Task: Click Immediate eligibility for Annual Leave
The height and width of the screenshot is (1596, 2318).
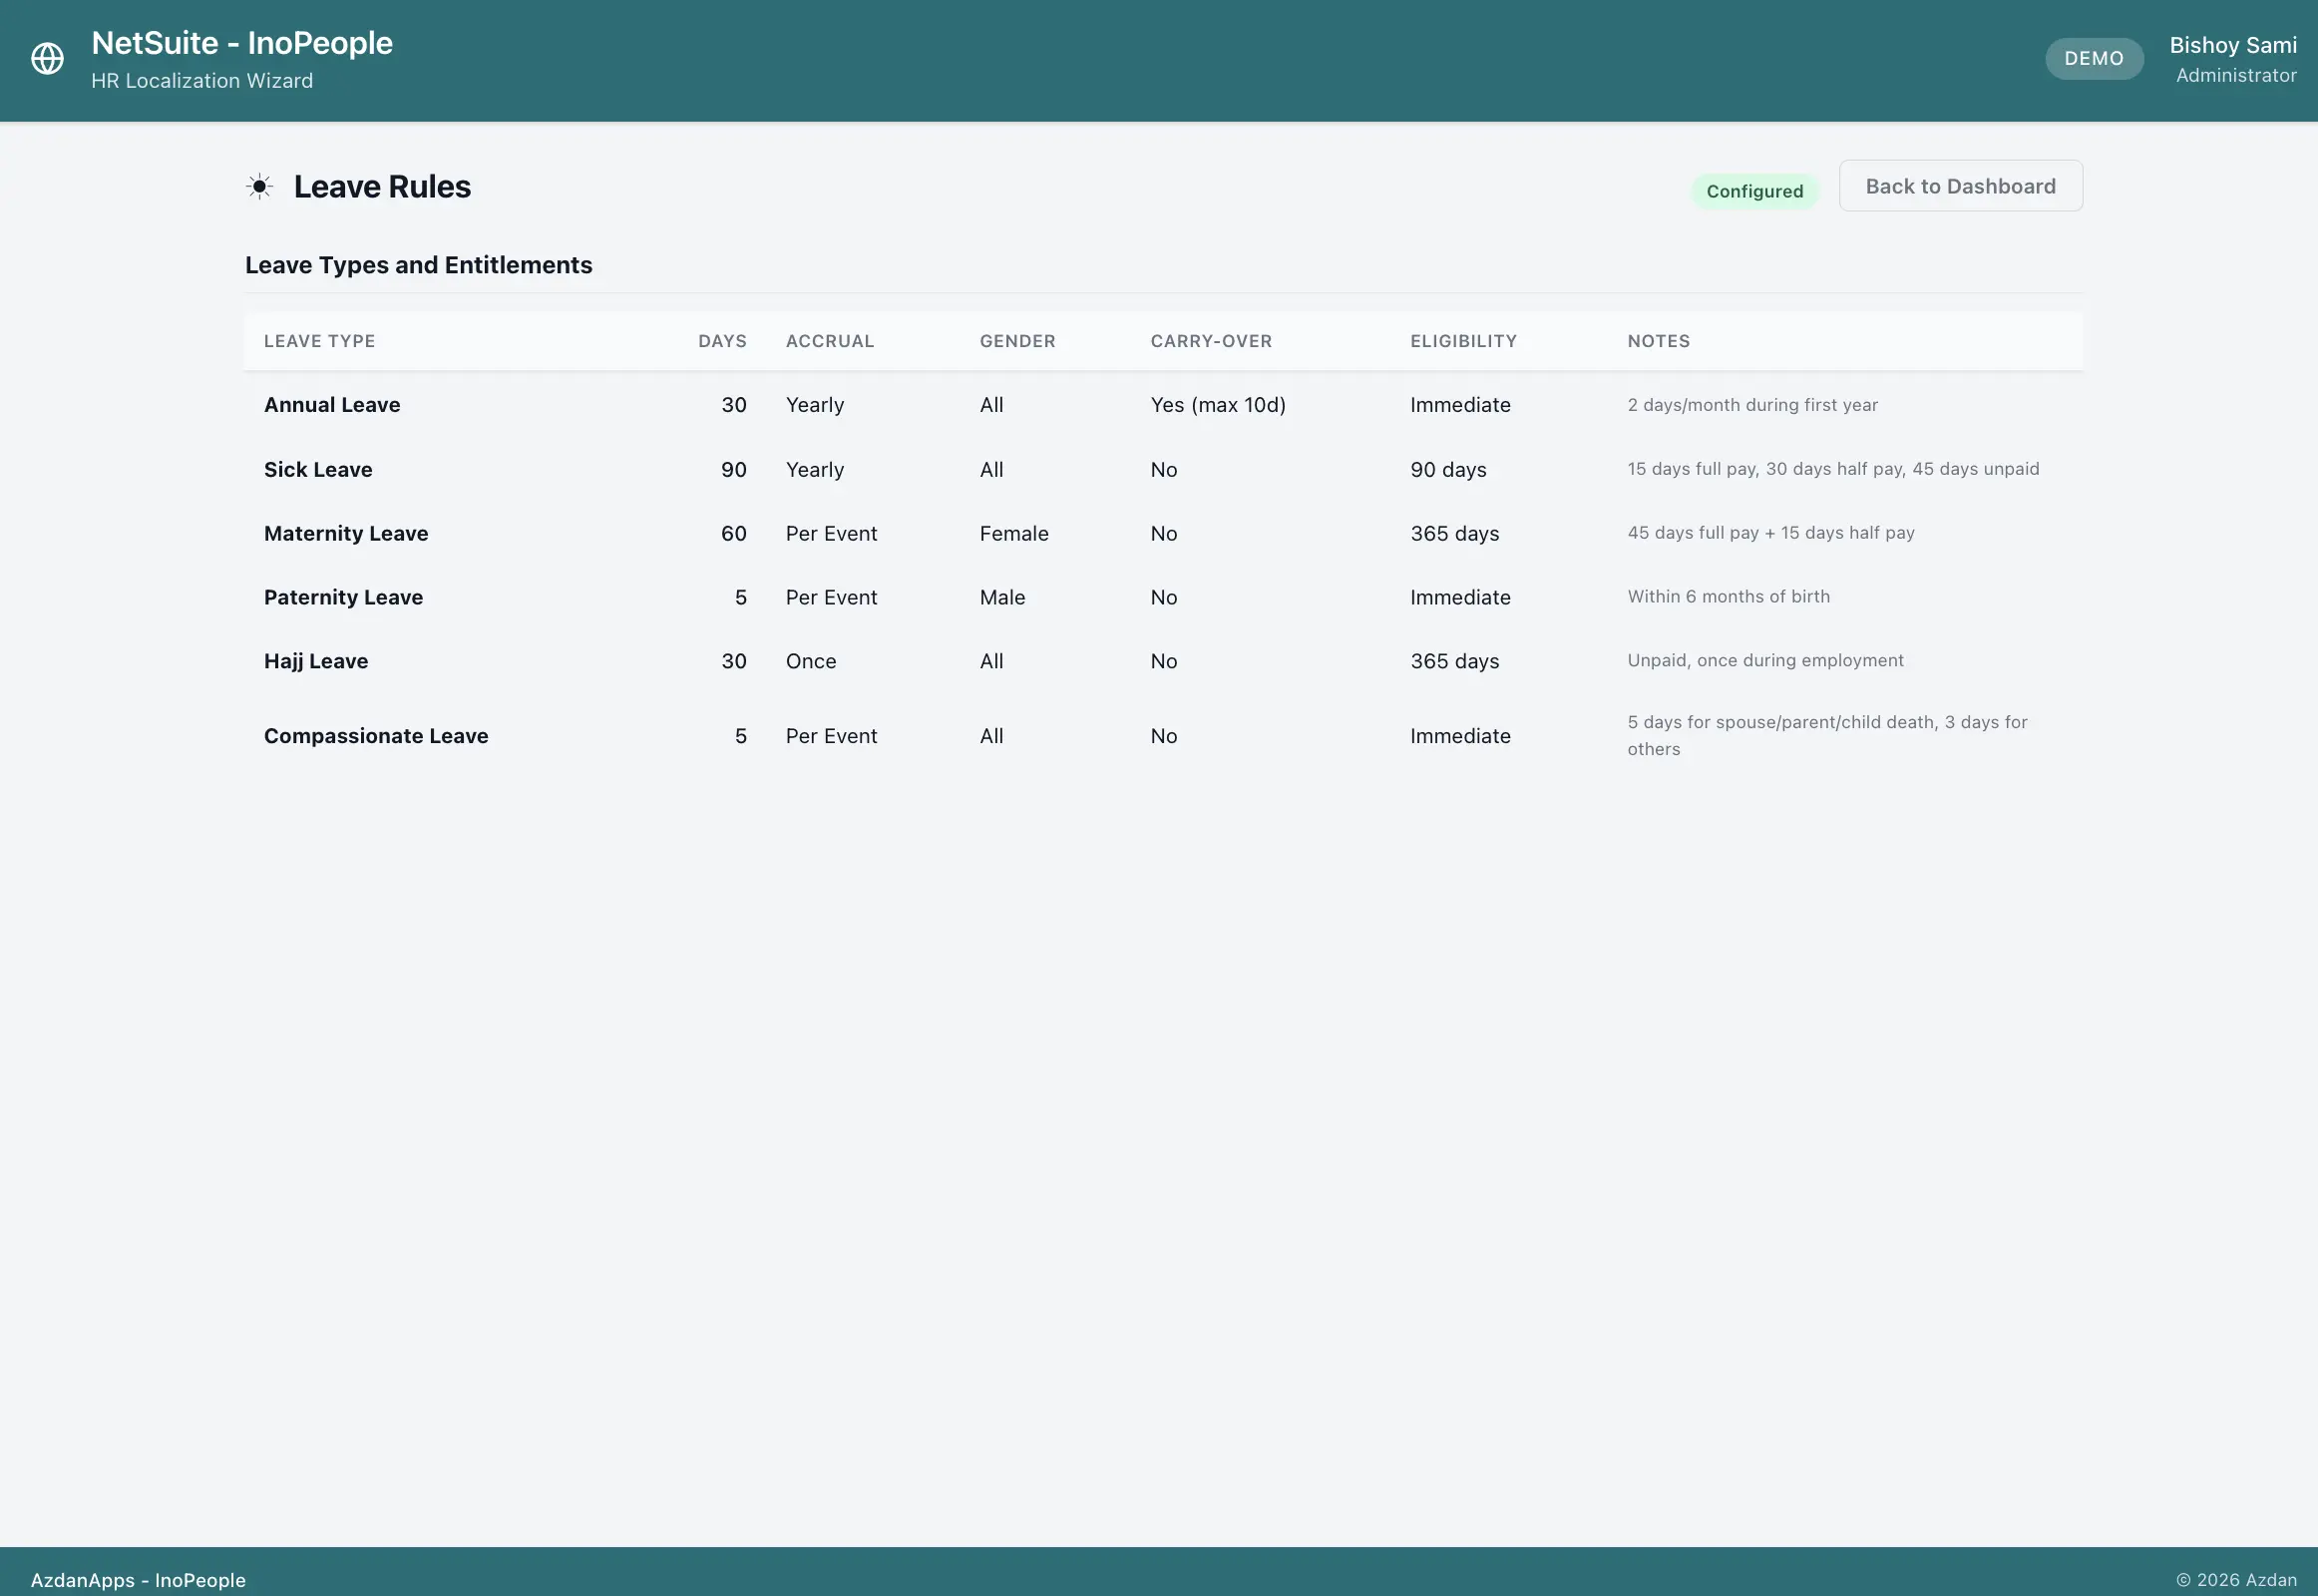Action: 1460,405
